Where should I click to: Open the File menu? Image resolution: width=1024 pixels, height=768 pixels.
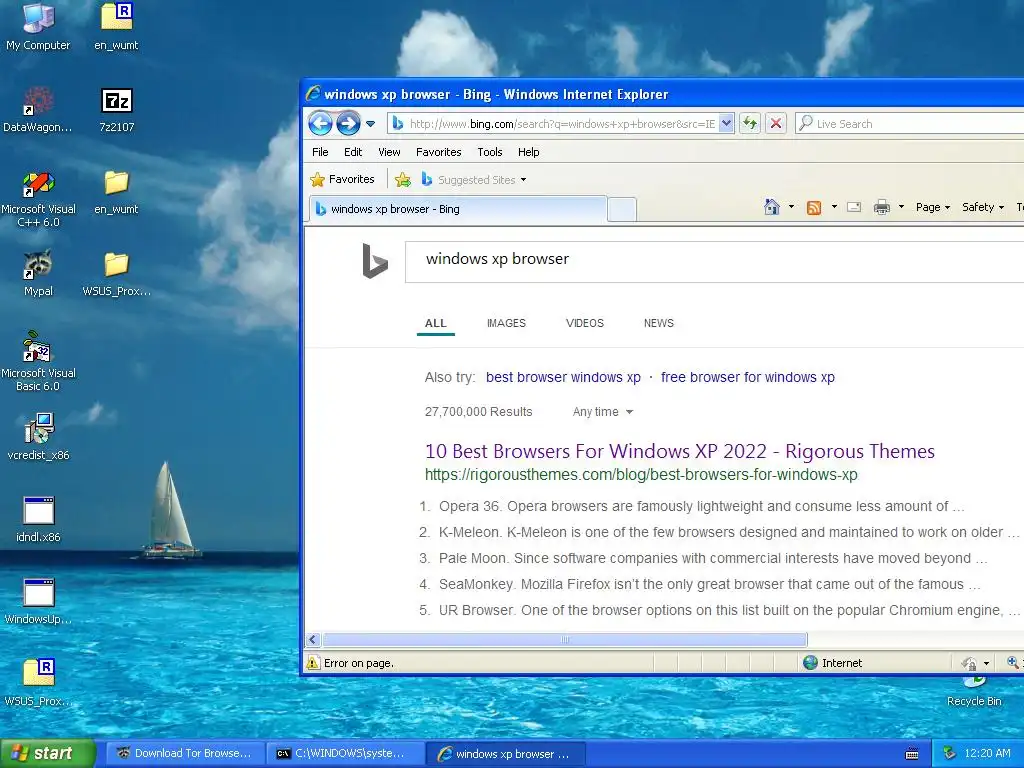(x=320, y=152)
